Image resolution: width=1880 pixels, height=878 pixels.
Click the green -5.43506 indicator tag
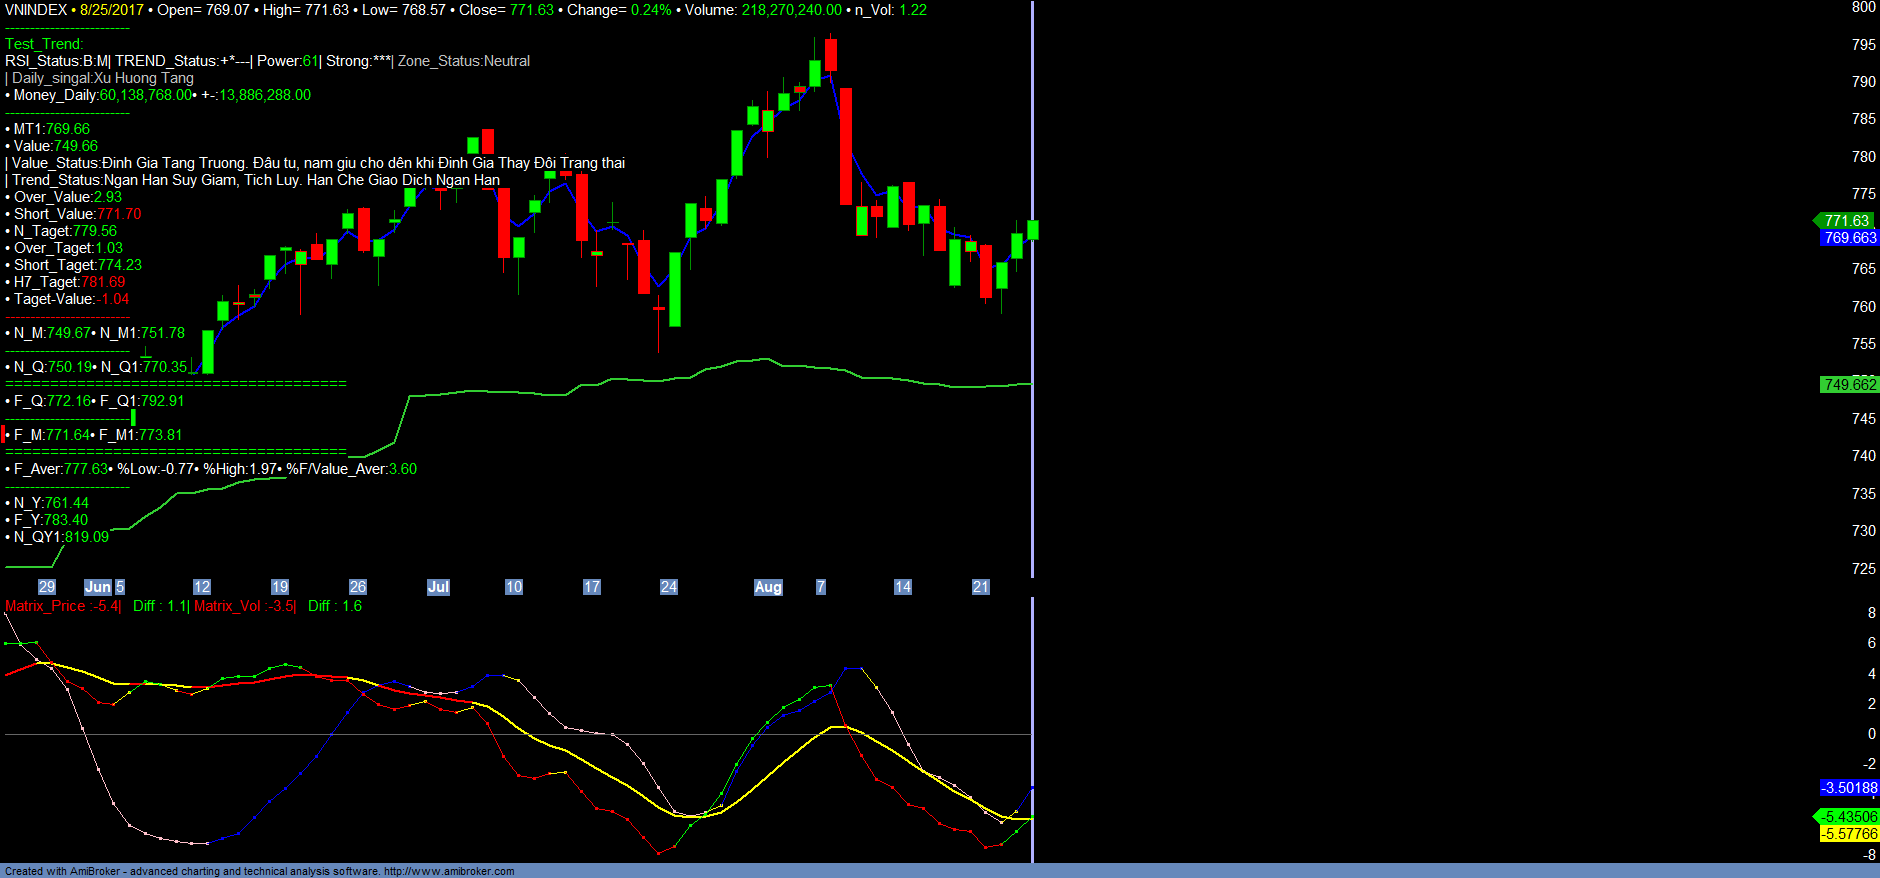pos(1849,817)
